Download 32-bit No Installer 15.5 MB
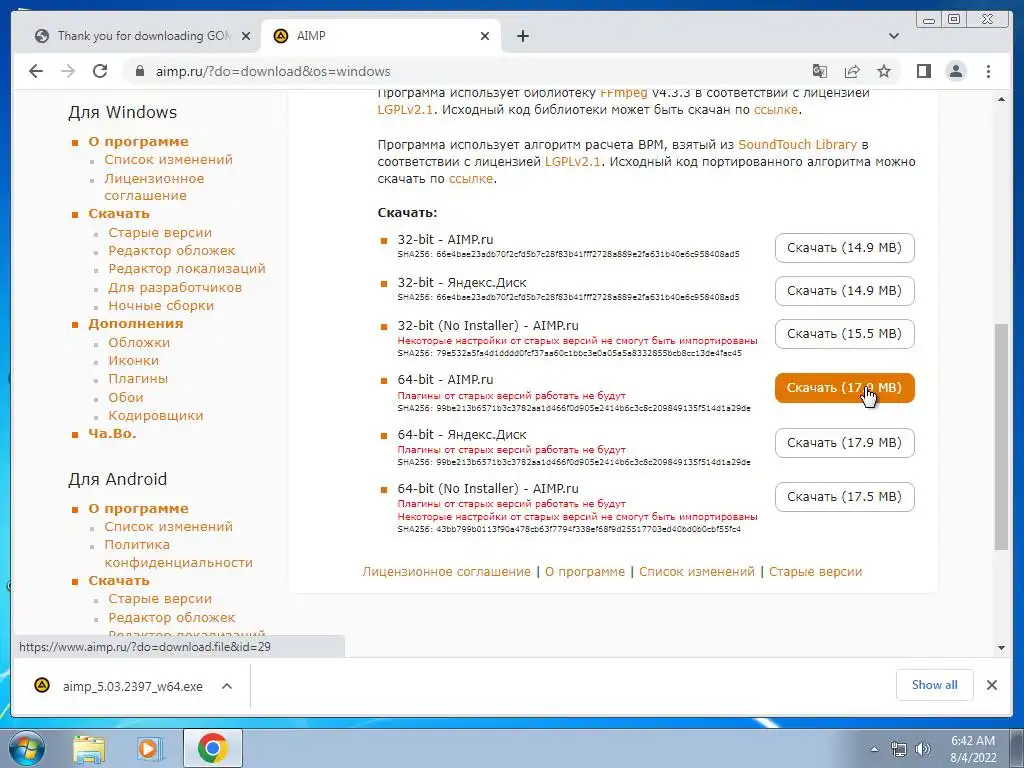Screen dimensions: 1024x768 point(844,334)
